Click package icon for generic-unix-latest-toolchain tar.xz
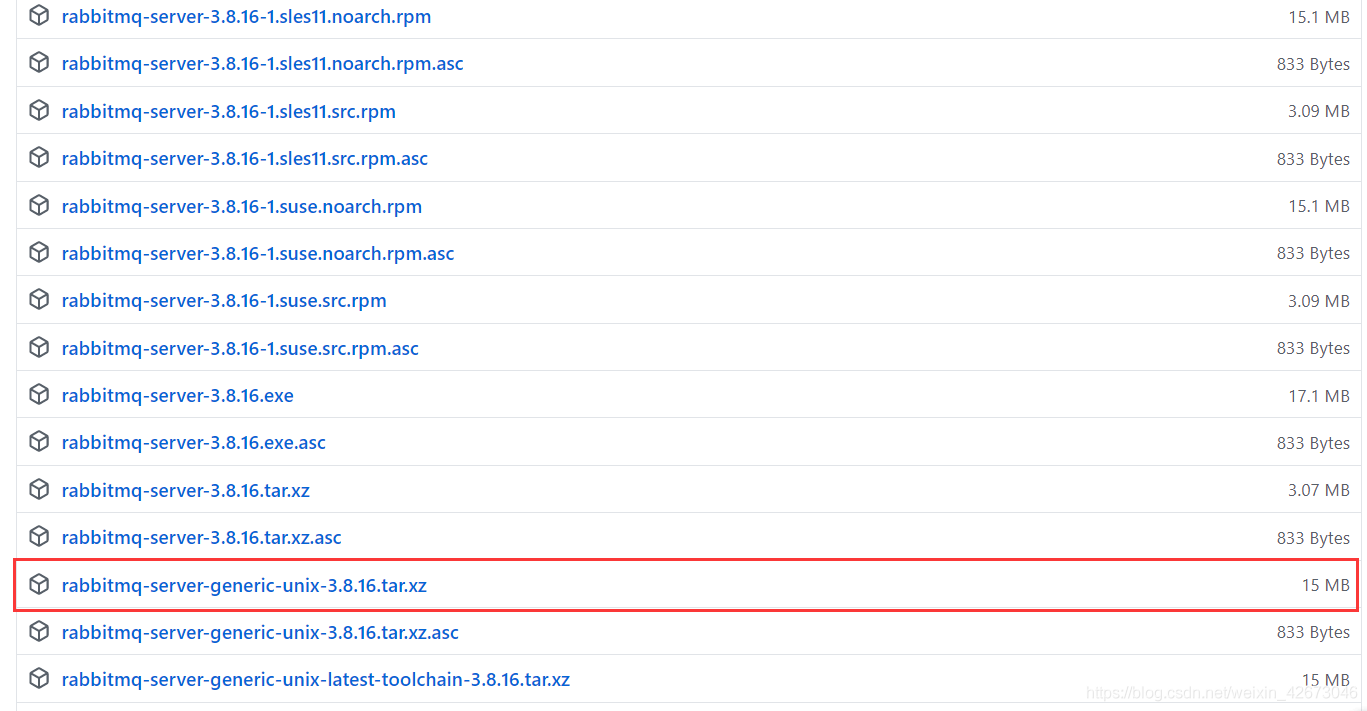Image resolution: width=1367 pixels, height=711 pixels. point(39,679)
